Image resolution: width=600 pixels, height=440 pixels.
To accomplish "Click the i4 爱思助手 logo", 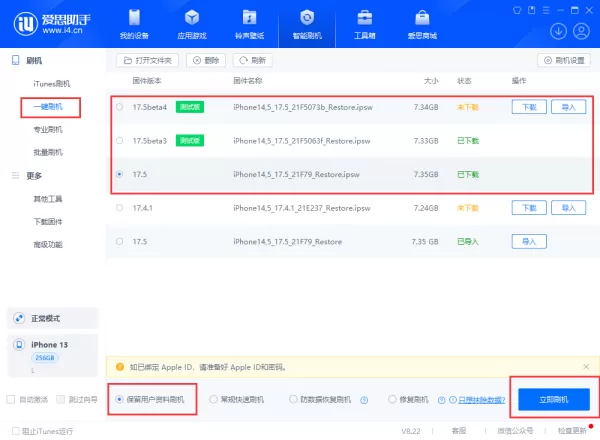I will 52,24.
